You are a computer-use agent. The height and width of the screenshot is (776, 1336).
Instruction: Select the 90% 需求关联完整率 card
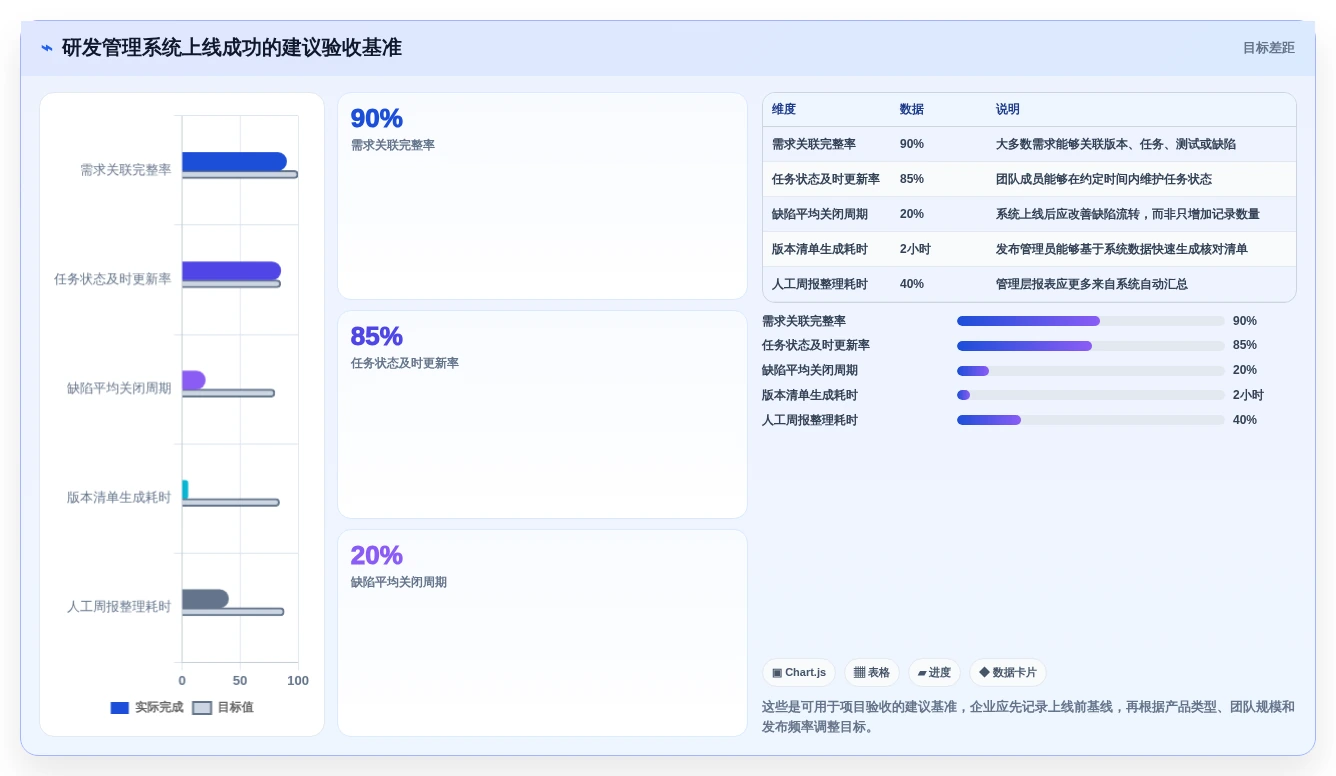[x=542, y=196]
